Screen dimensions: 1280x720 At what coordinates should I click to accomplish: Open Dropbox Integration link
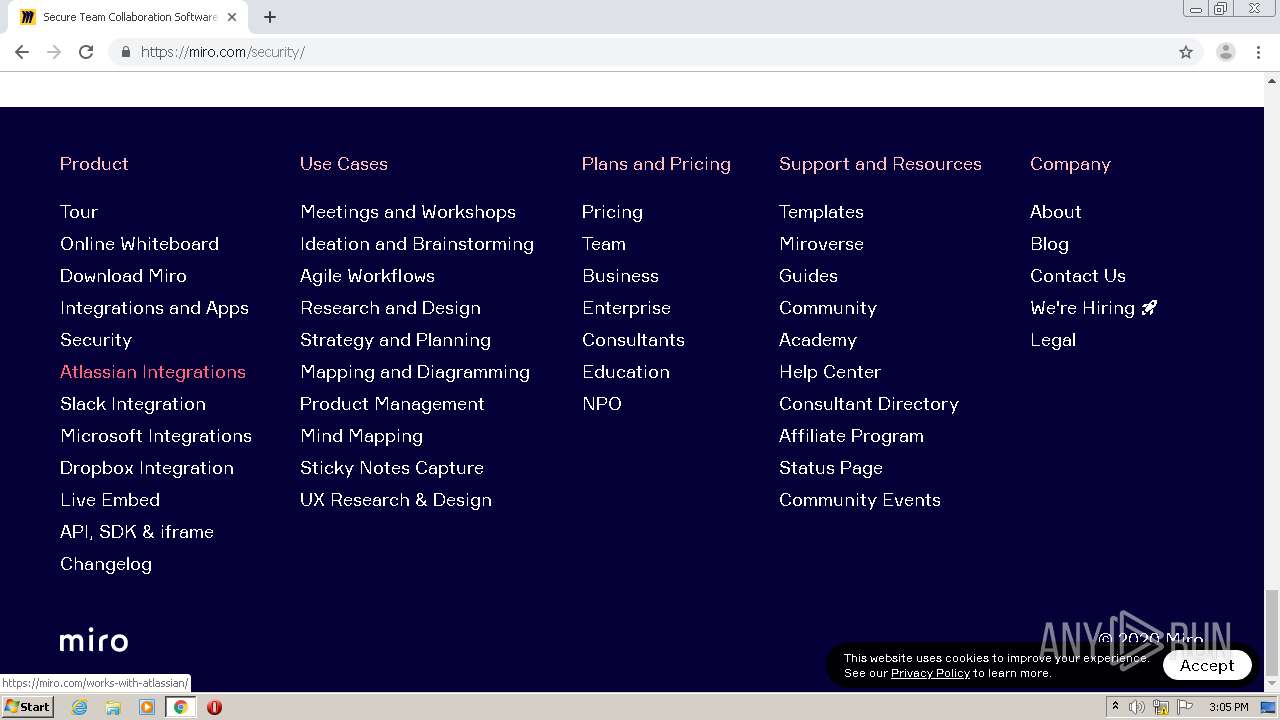147,468
